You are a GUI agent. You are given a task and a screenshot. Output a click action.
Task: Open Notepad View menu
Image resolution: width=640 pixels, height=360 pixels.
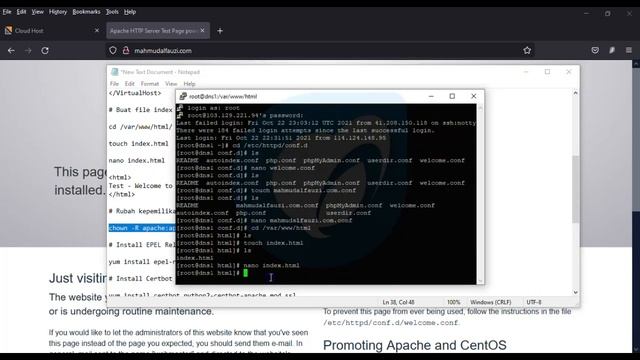pyautogui.click(x=171, y=84)
